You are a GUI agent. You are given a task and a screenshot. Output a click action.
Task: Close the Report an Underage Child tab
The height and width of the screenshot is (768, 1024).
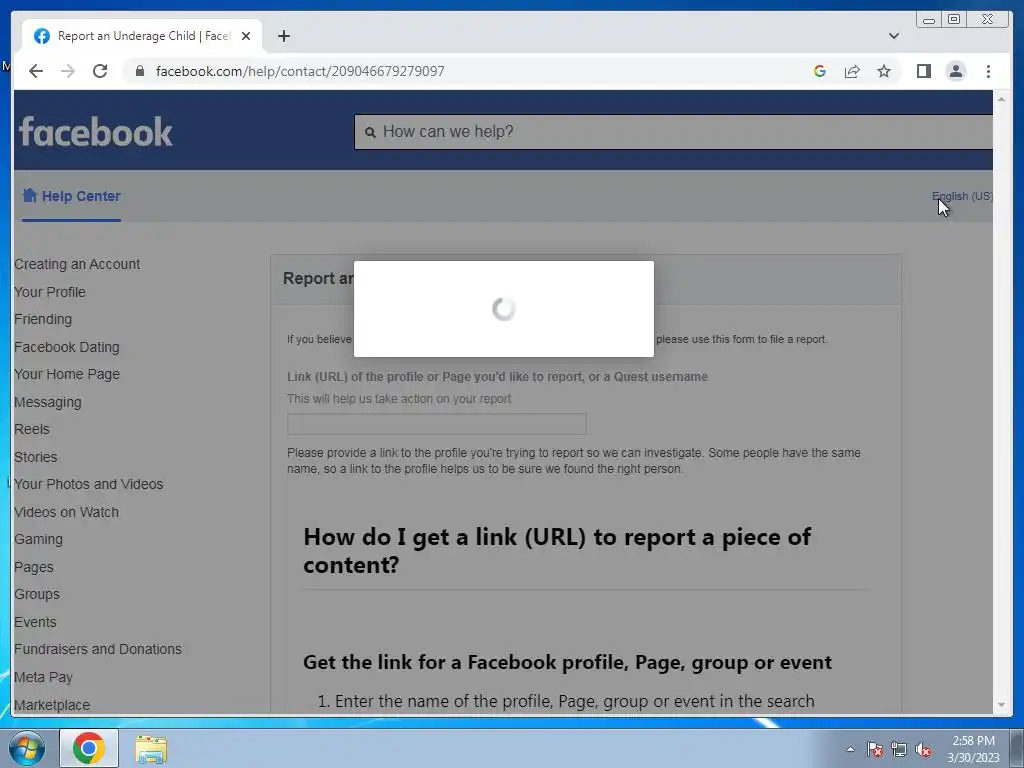(246, 36)
